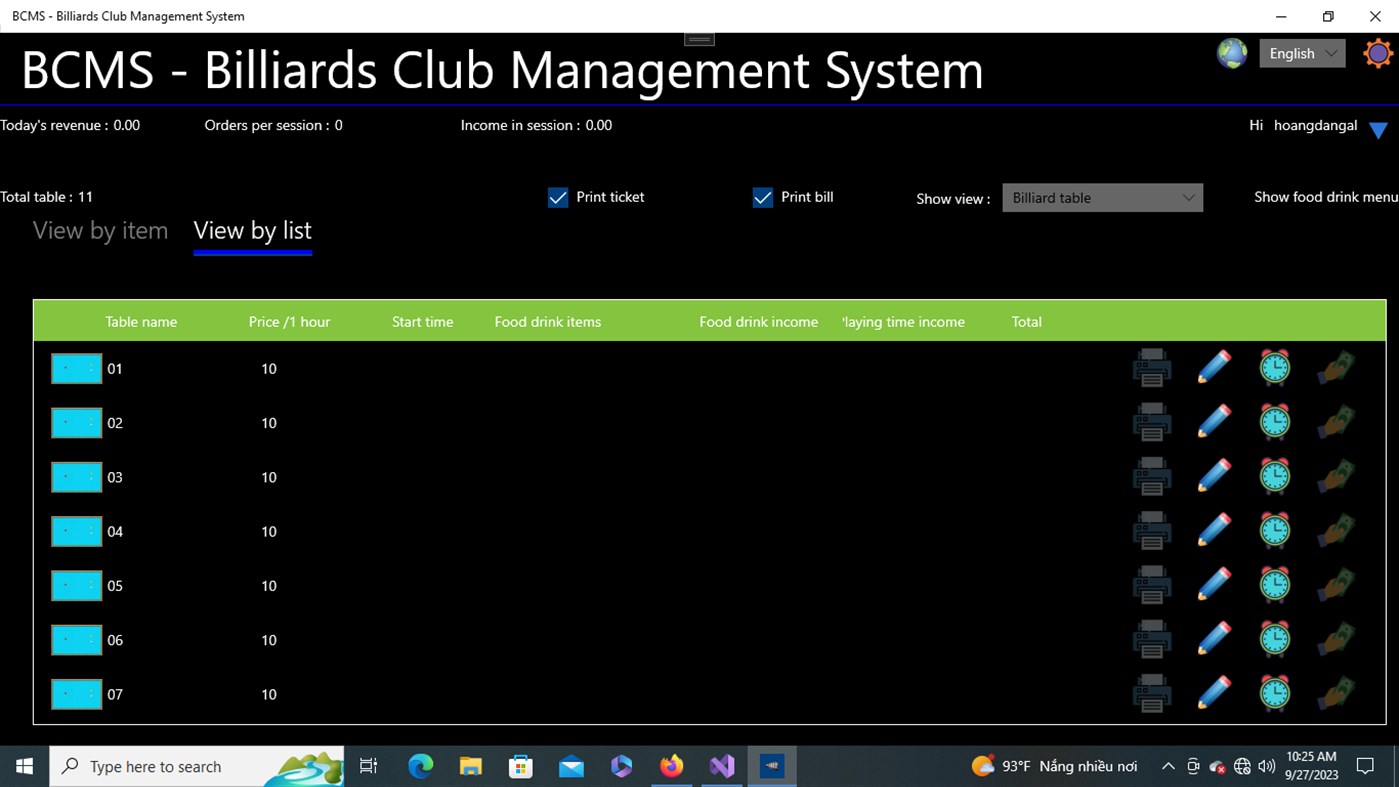Image resolution: width=1399 pixels, height=787 pixels.
Task: Open the dropdown next to hoangdangal
Action: coord(1380,129)
